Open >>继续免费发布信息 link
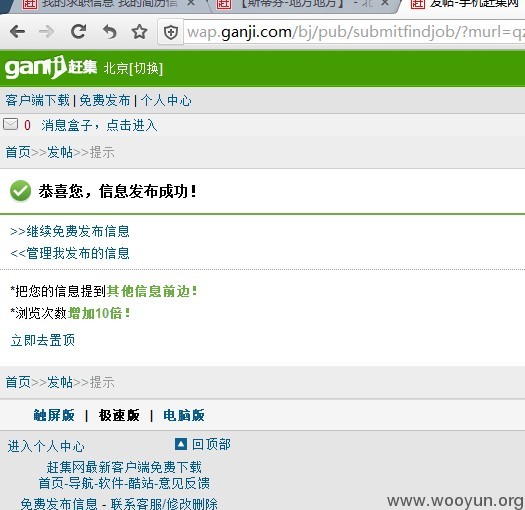This screenshot has width=525, height=510. point(70,231)
